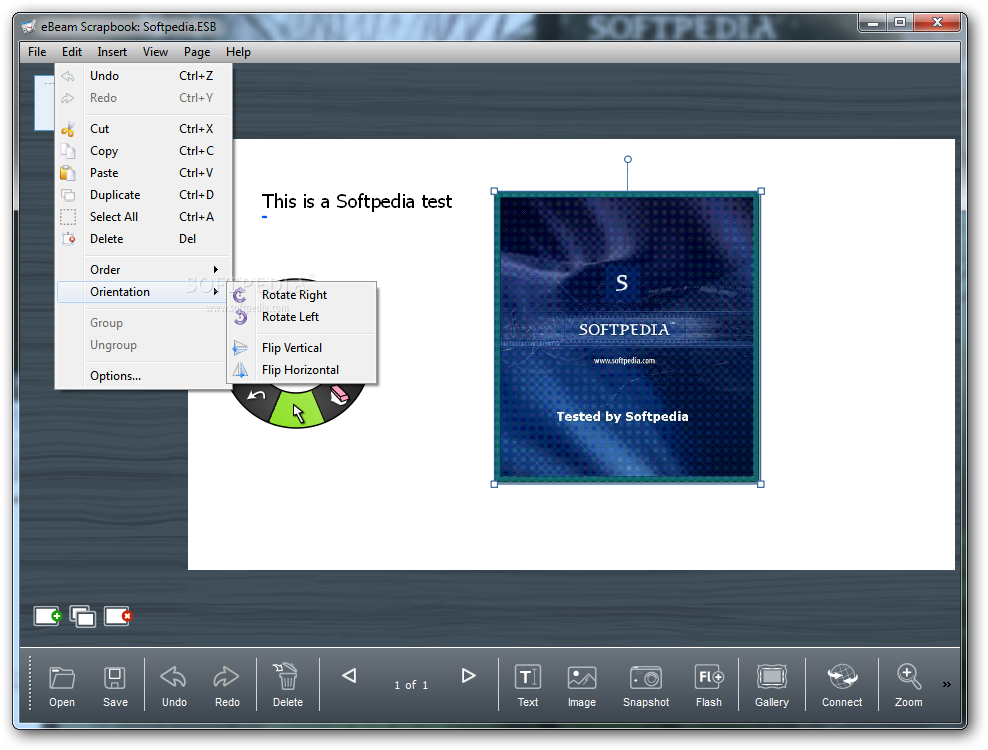Click the Connect globe icon
This screenshot has height=750, width=988.
tap(842, 678)
